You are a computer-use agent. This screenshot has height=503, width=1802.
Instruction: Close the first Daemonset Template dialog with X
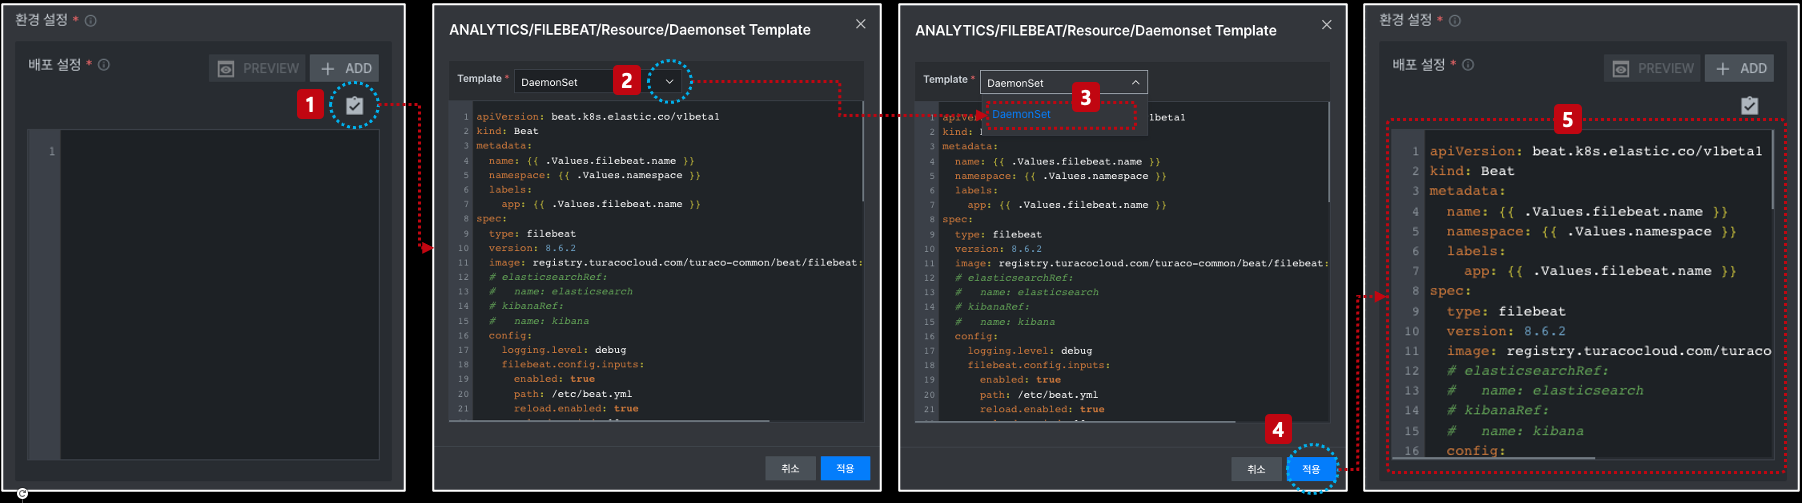coord(860,24)
